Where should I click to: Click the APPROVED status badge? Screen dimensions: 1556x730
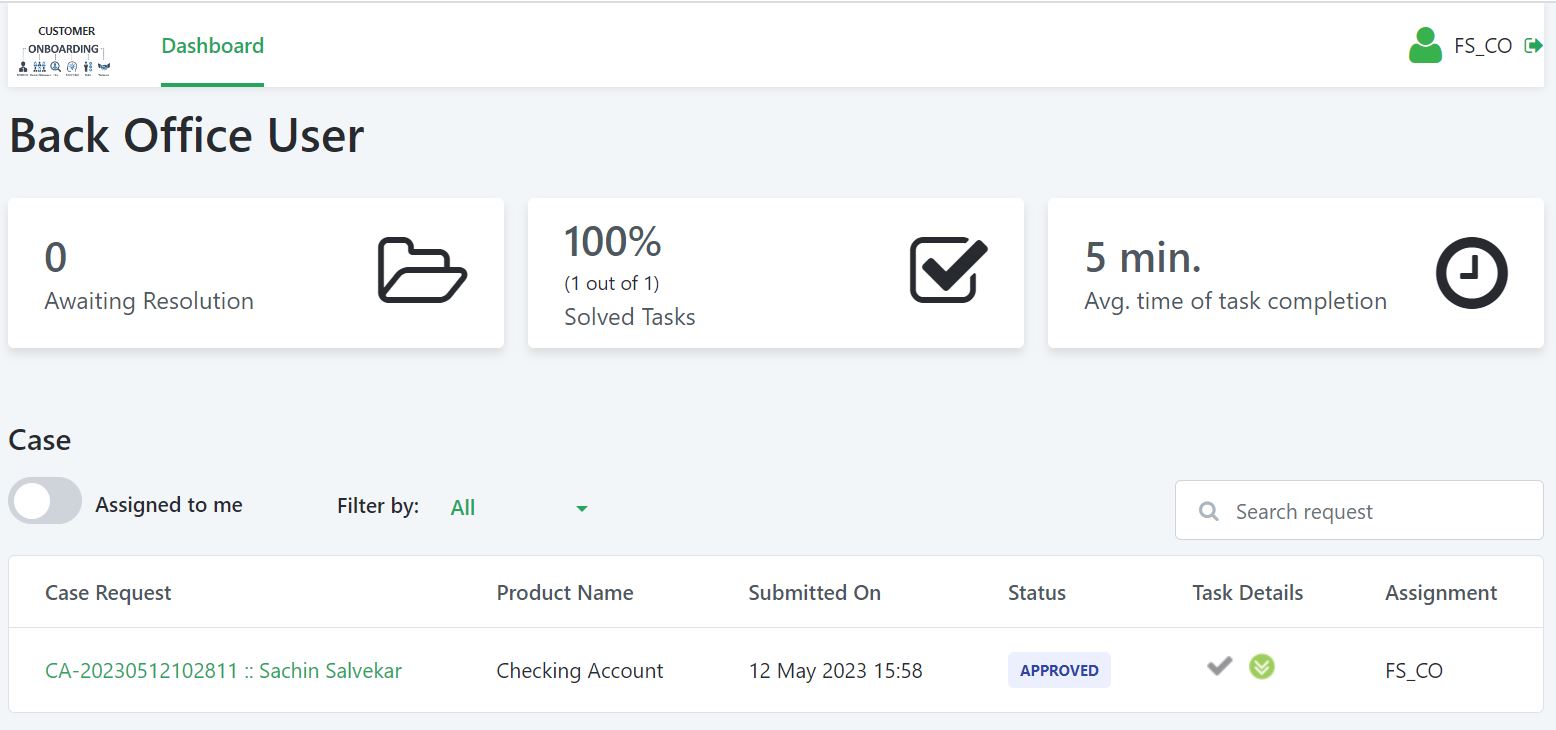pos(1059,670)
